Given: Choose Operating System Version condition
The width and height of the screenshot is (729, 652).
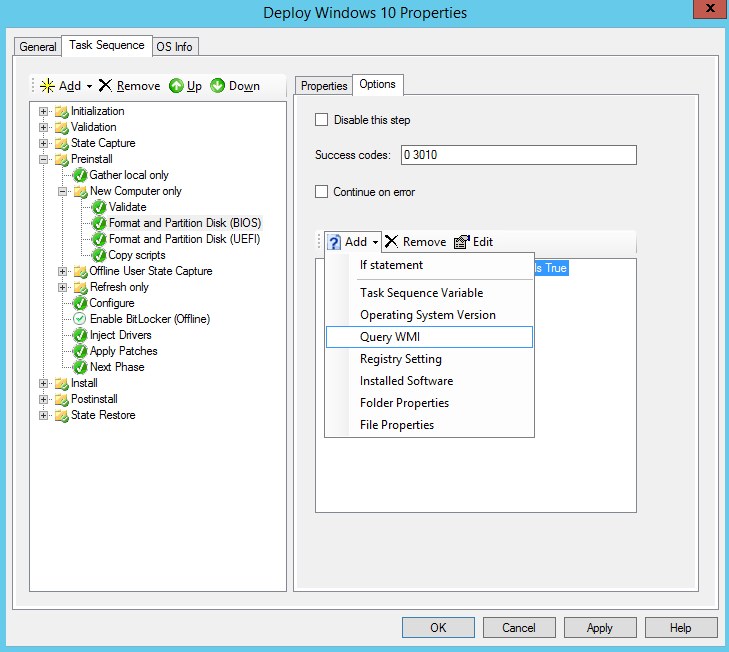Looking at the screenshot, I should tap(429, 315).
